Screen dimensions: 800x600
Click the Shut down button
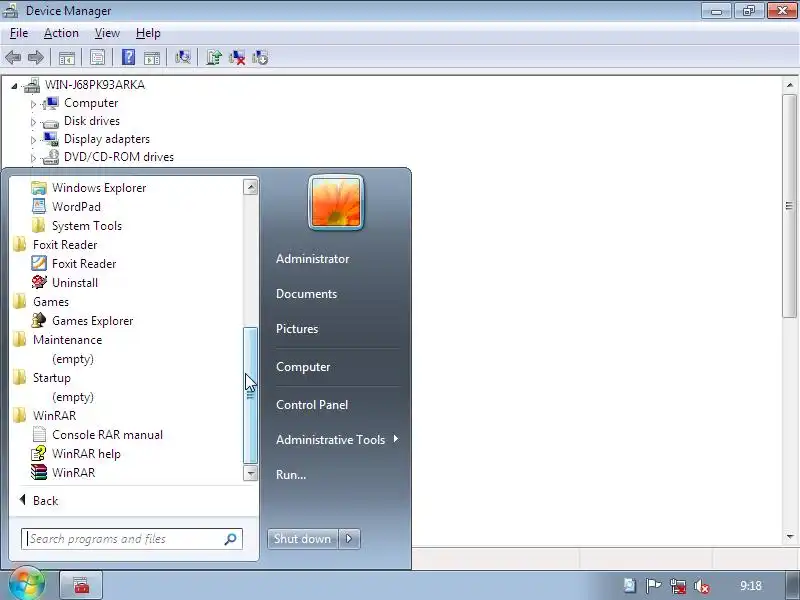(303, 539)
